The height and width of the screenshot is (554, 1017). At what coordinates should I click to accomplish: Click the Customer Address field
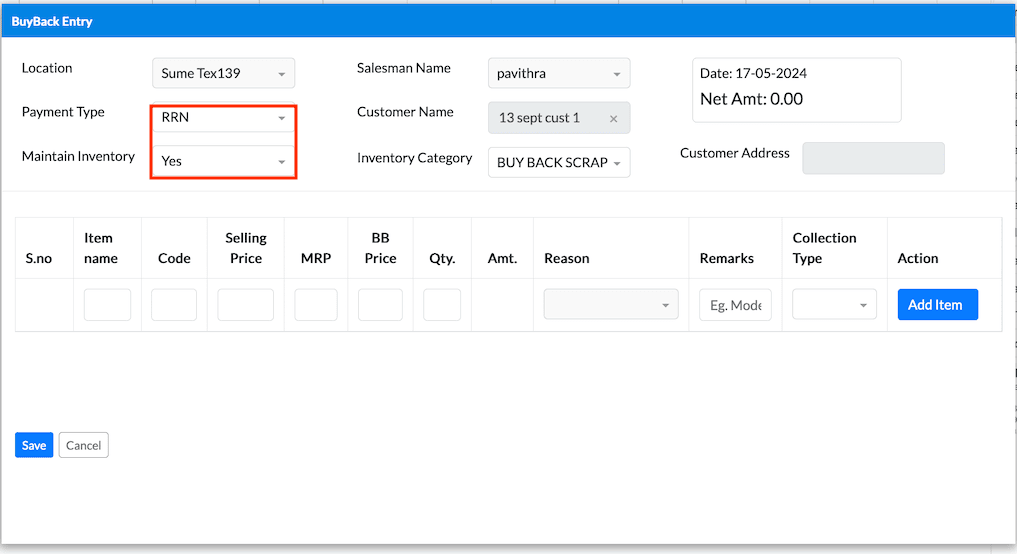(873, 158)
